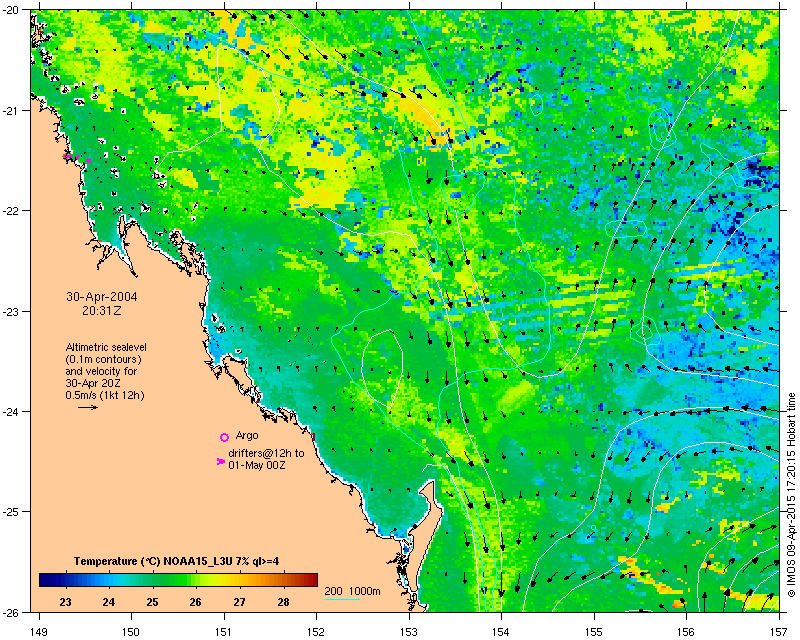Click the colorbar label '26'
Viewport: 800px width, 640px height.
(x=195, y=602)
